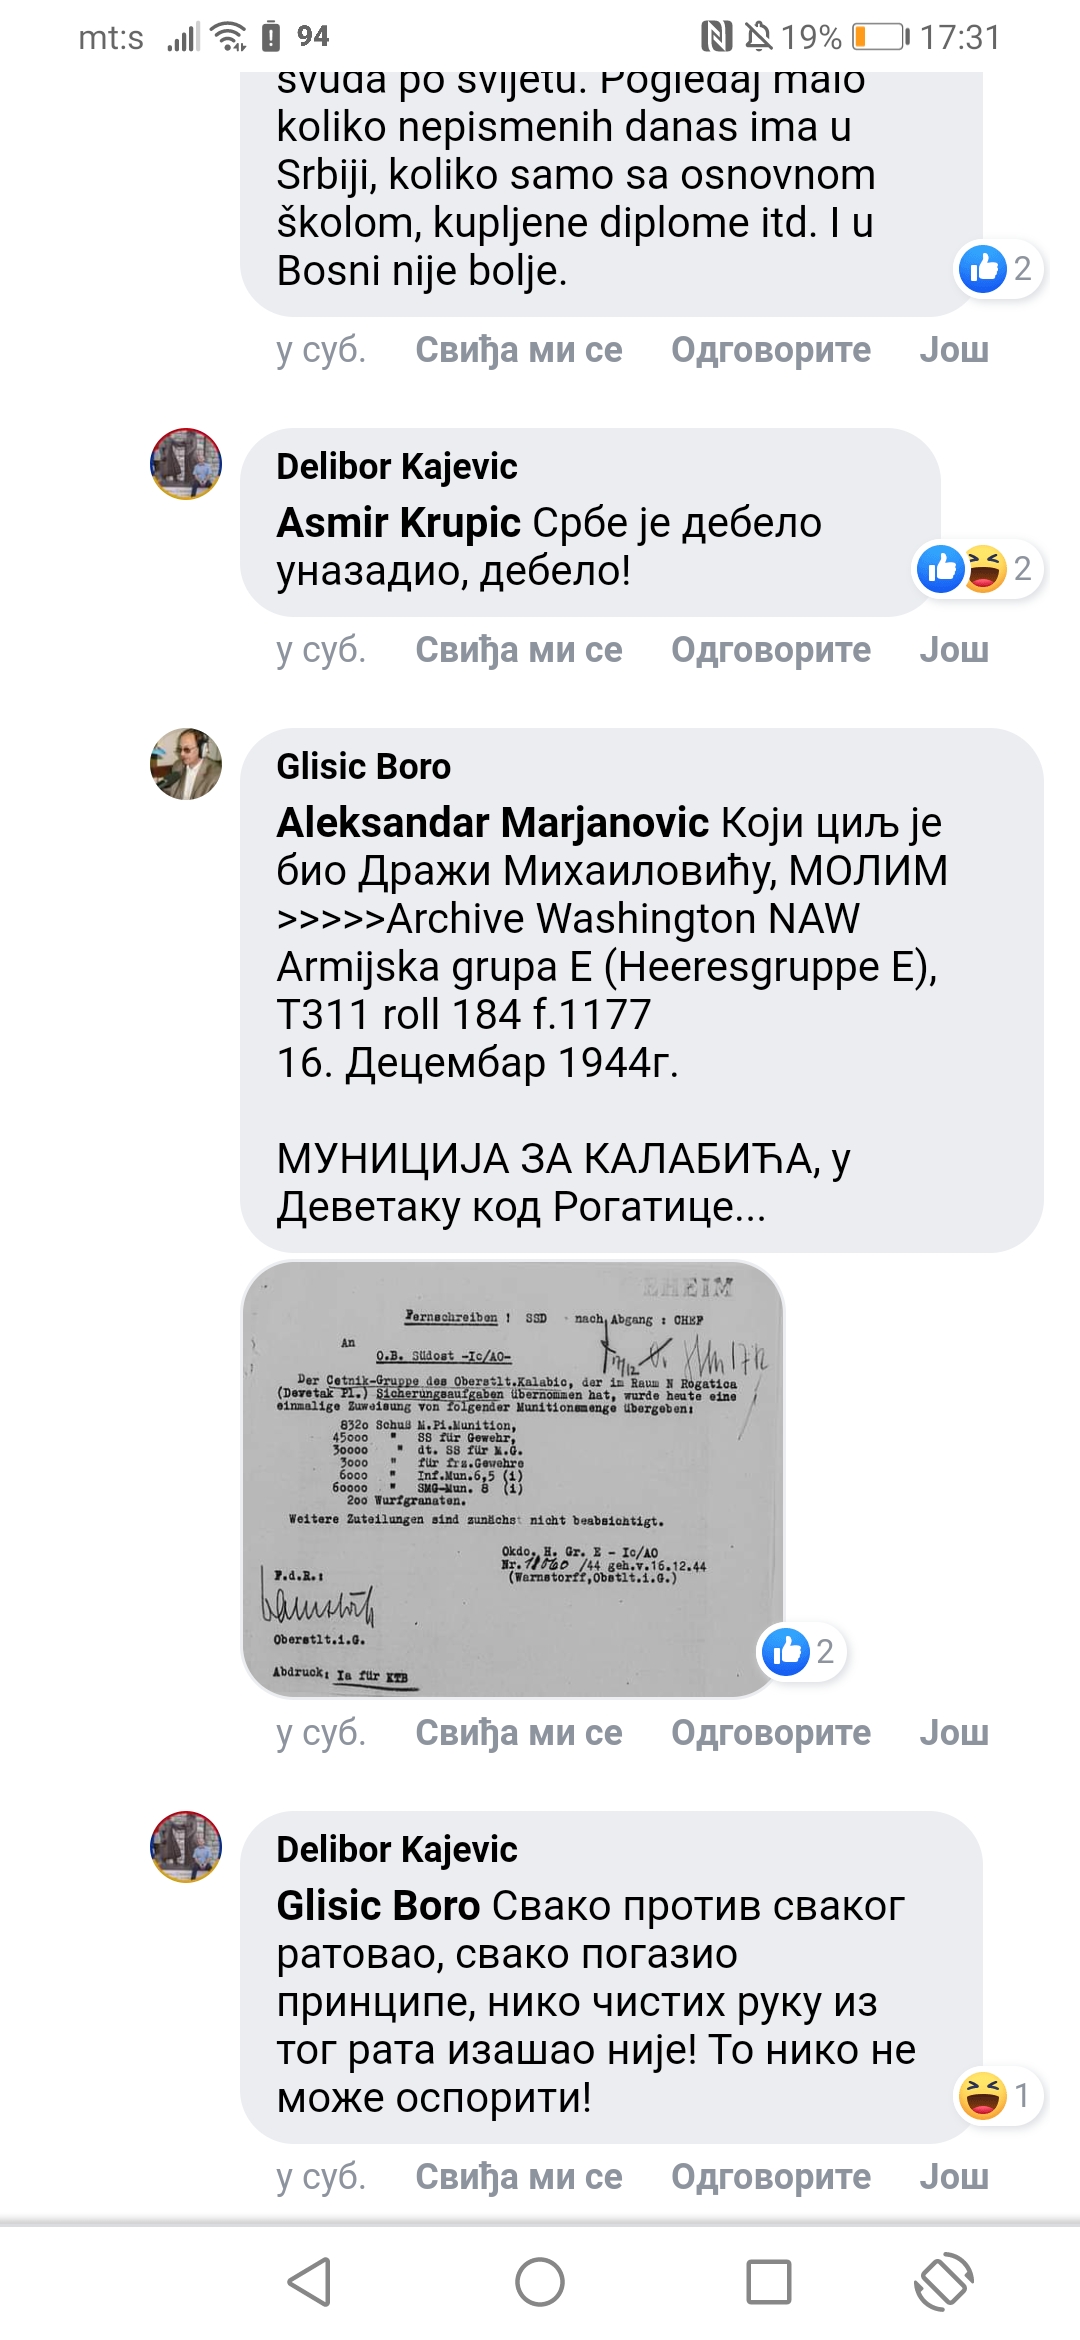The height and width of the screenshot is (2340, 1080).
Task: Tap the Android home circle button
Action: click(540, 2283)
